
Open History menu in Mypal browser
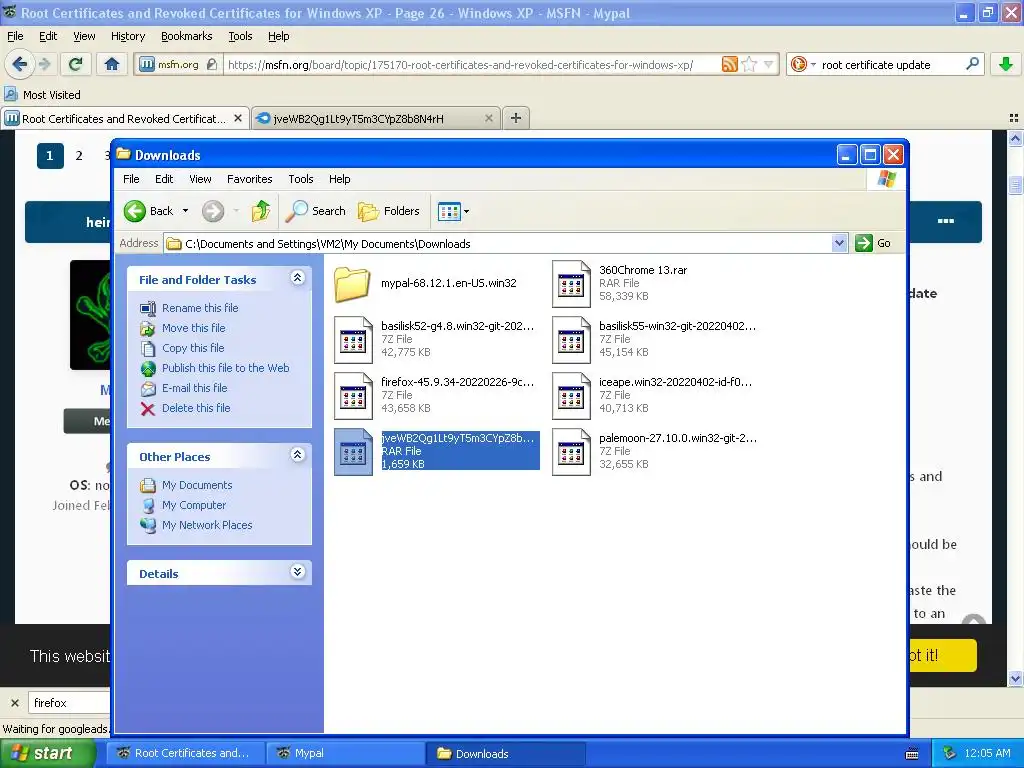click(x=127, y=36)
